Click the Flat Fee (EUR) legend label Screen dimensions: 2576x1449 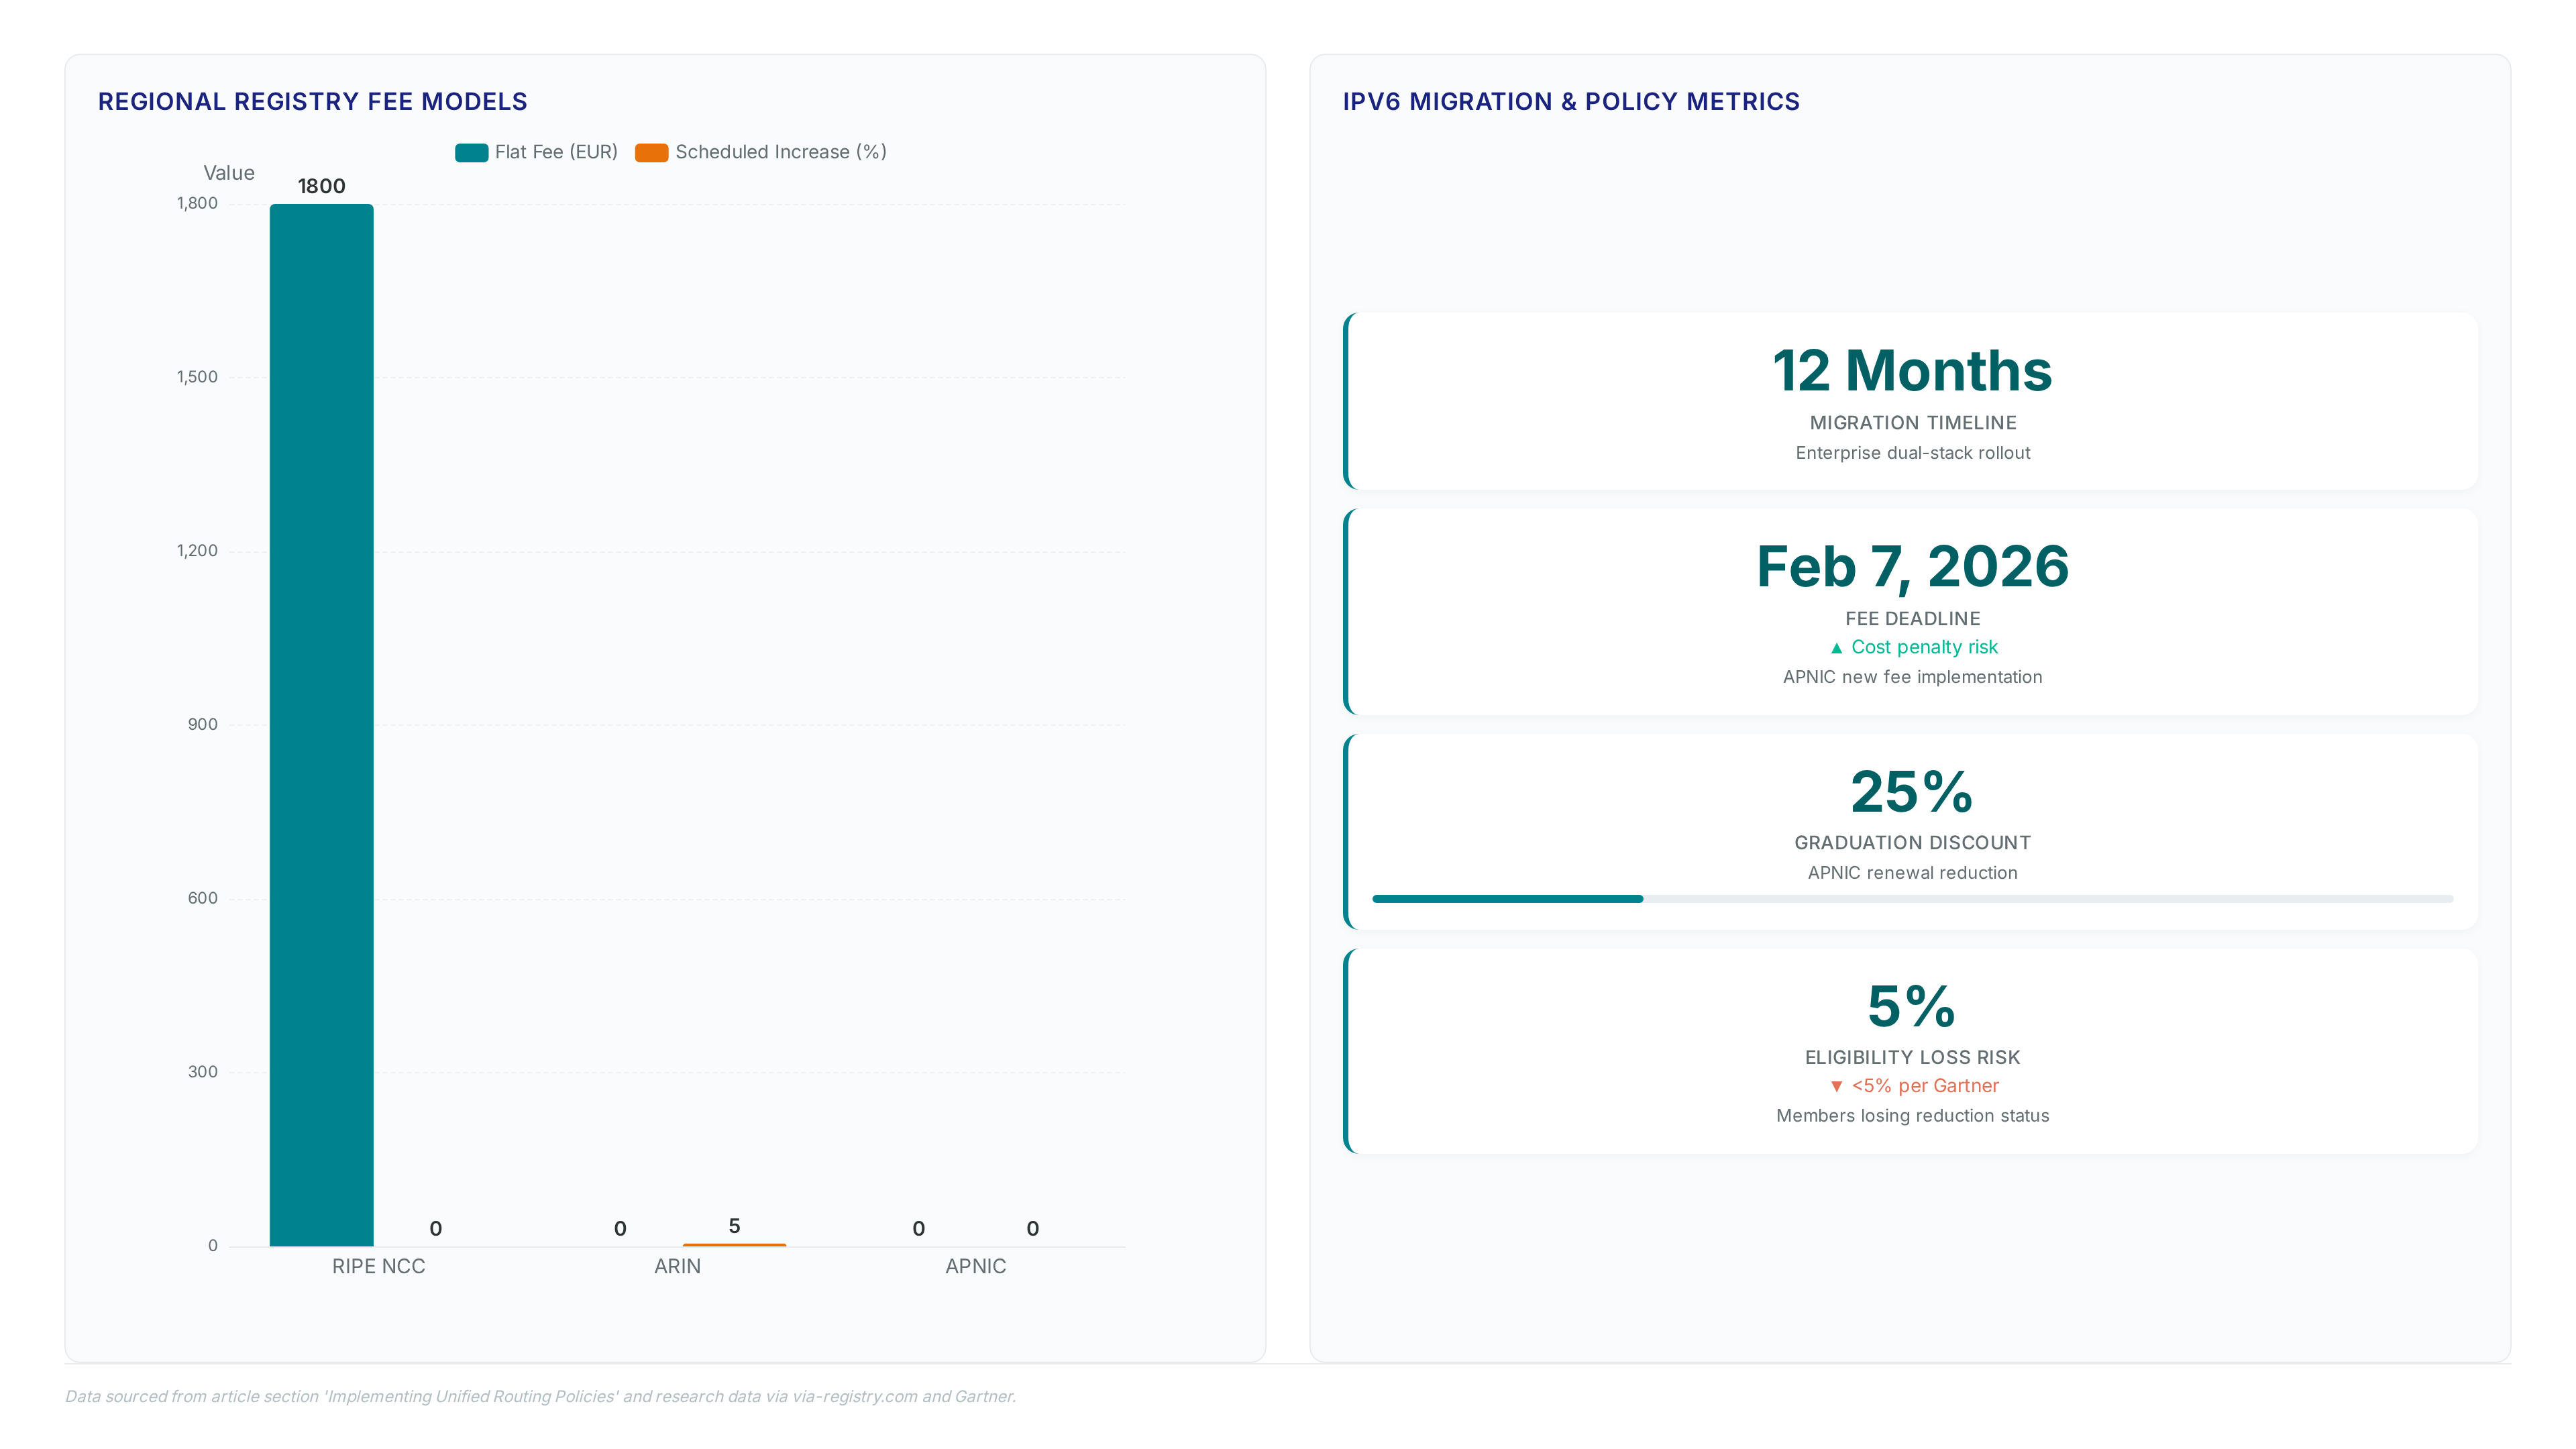pos(556,152)
